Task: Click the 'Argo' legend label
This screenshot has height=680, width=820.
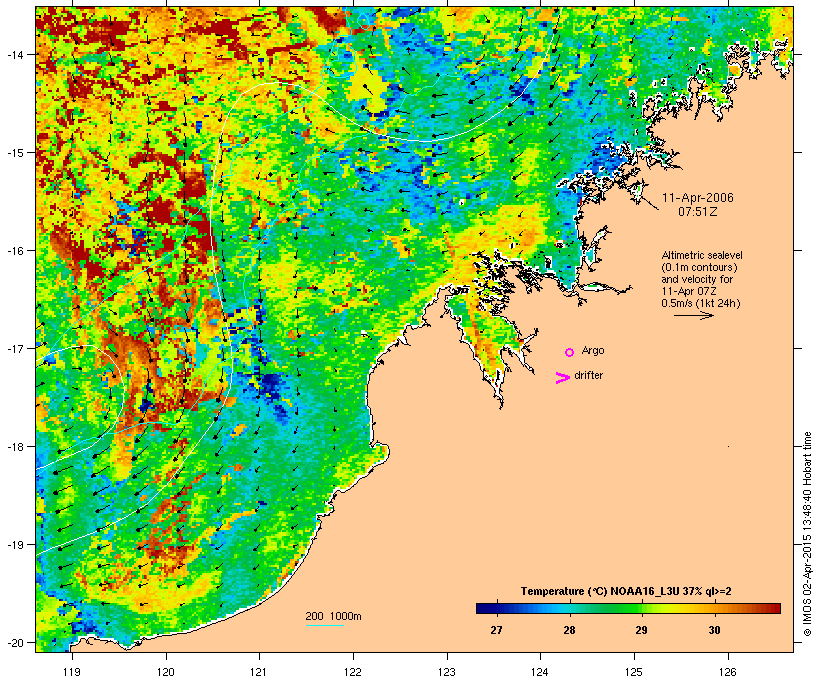Action: (593, 350)
